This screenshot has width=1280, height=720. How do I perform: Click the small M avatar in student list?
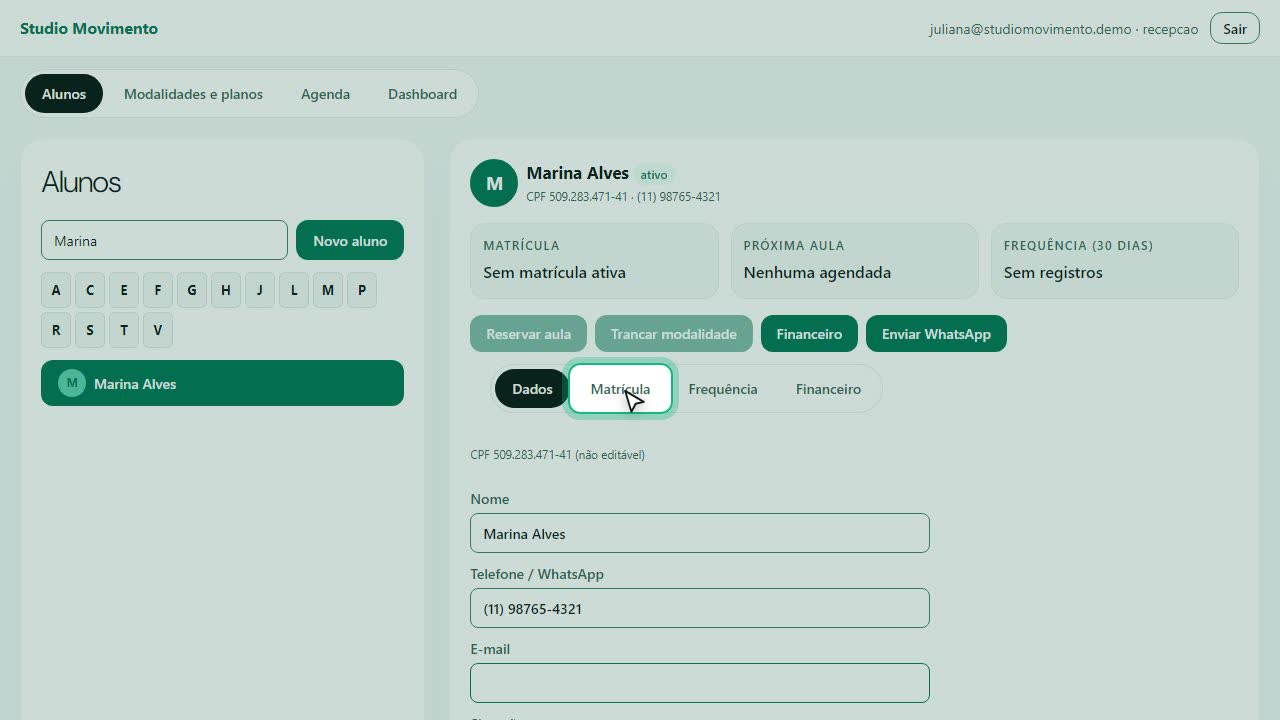pos(72,383)
